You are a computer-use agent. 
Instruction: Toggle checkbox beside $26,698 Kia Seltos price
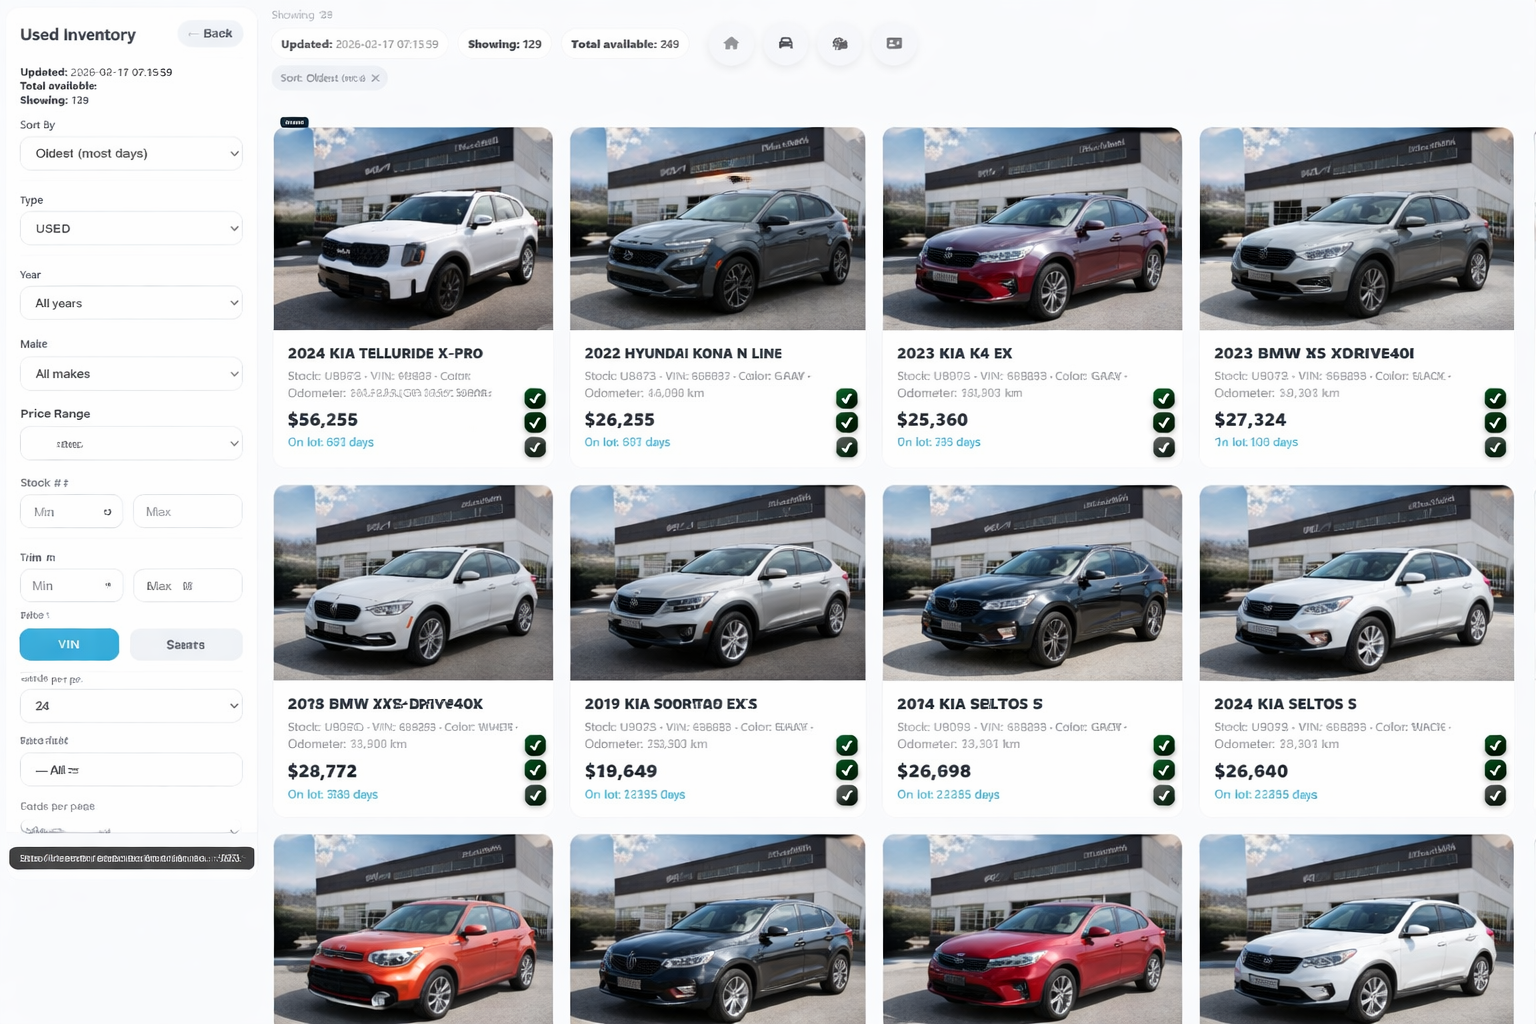[1164, 770]
